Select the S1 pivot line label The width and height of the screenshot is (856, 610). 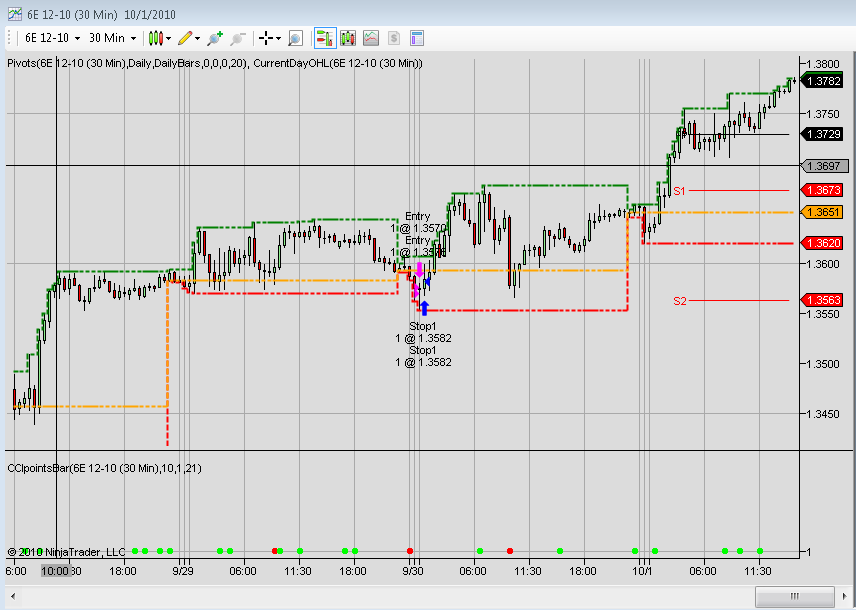pyautogui.click(x=679, y=191)
